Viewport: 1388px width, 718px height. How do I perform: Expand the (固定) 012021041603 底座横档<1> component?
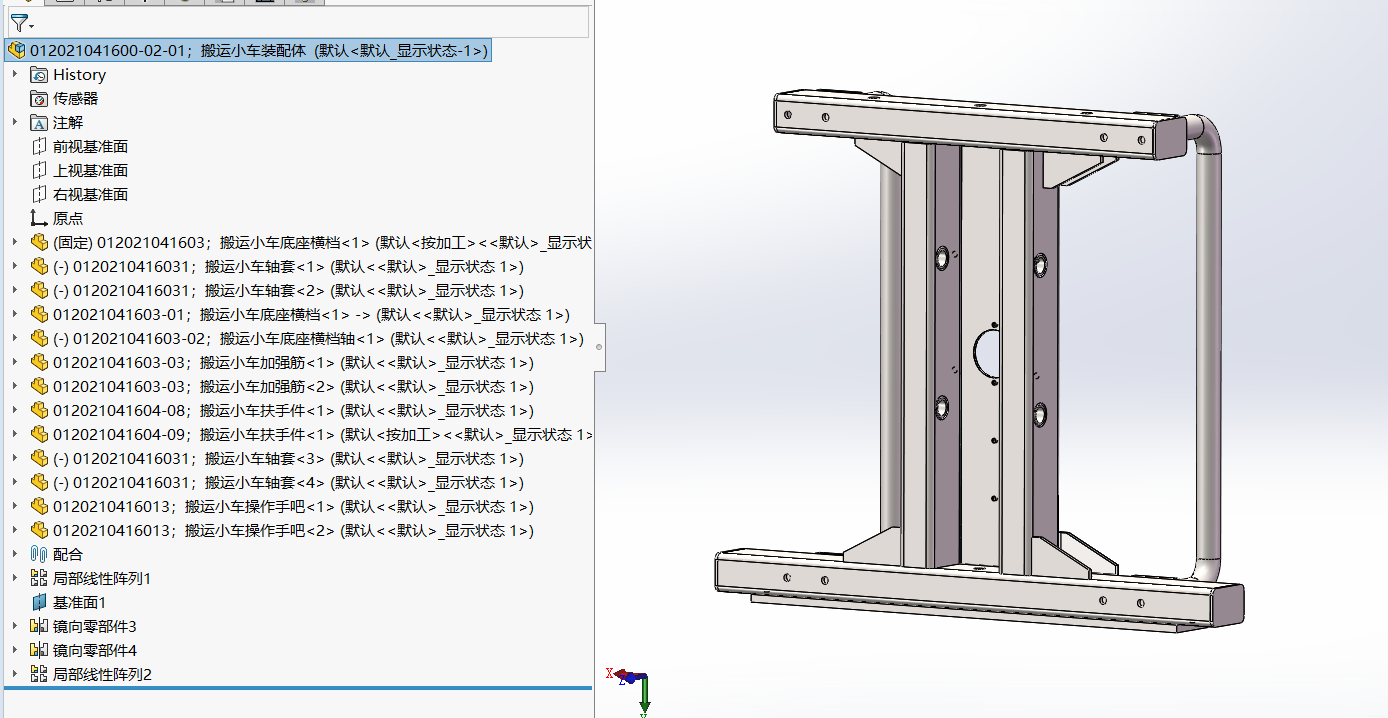click(14, 243)
